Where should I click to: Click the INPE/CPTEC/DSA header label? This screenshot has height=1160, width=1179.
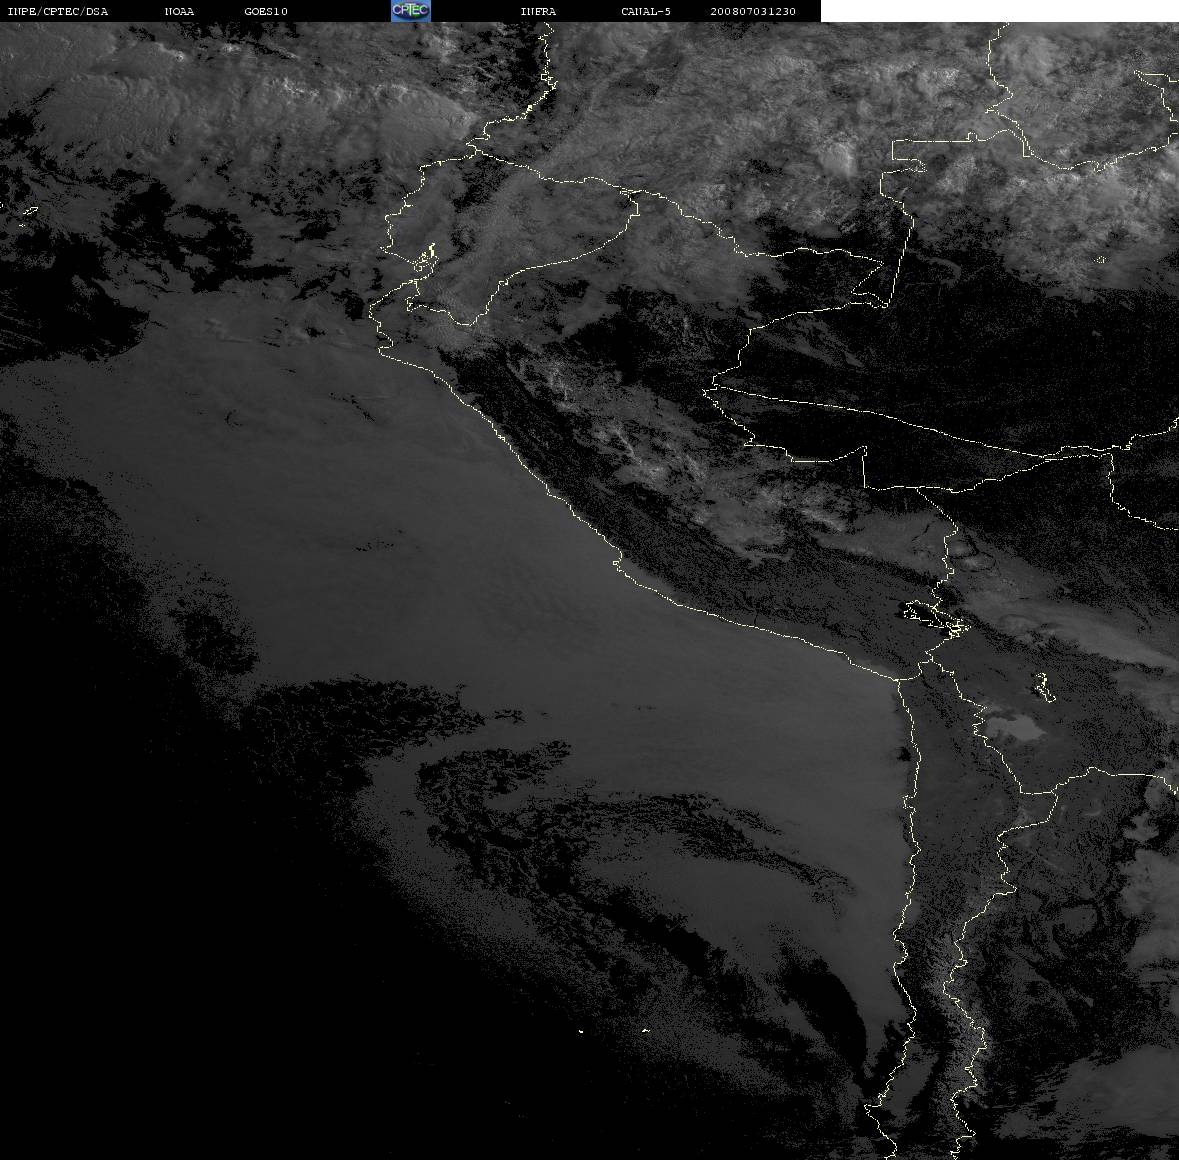(58, 11)
